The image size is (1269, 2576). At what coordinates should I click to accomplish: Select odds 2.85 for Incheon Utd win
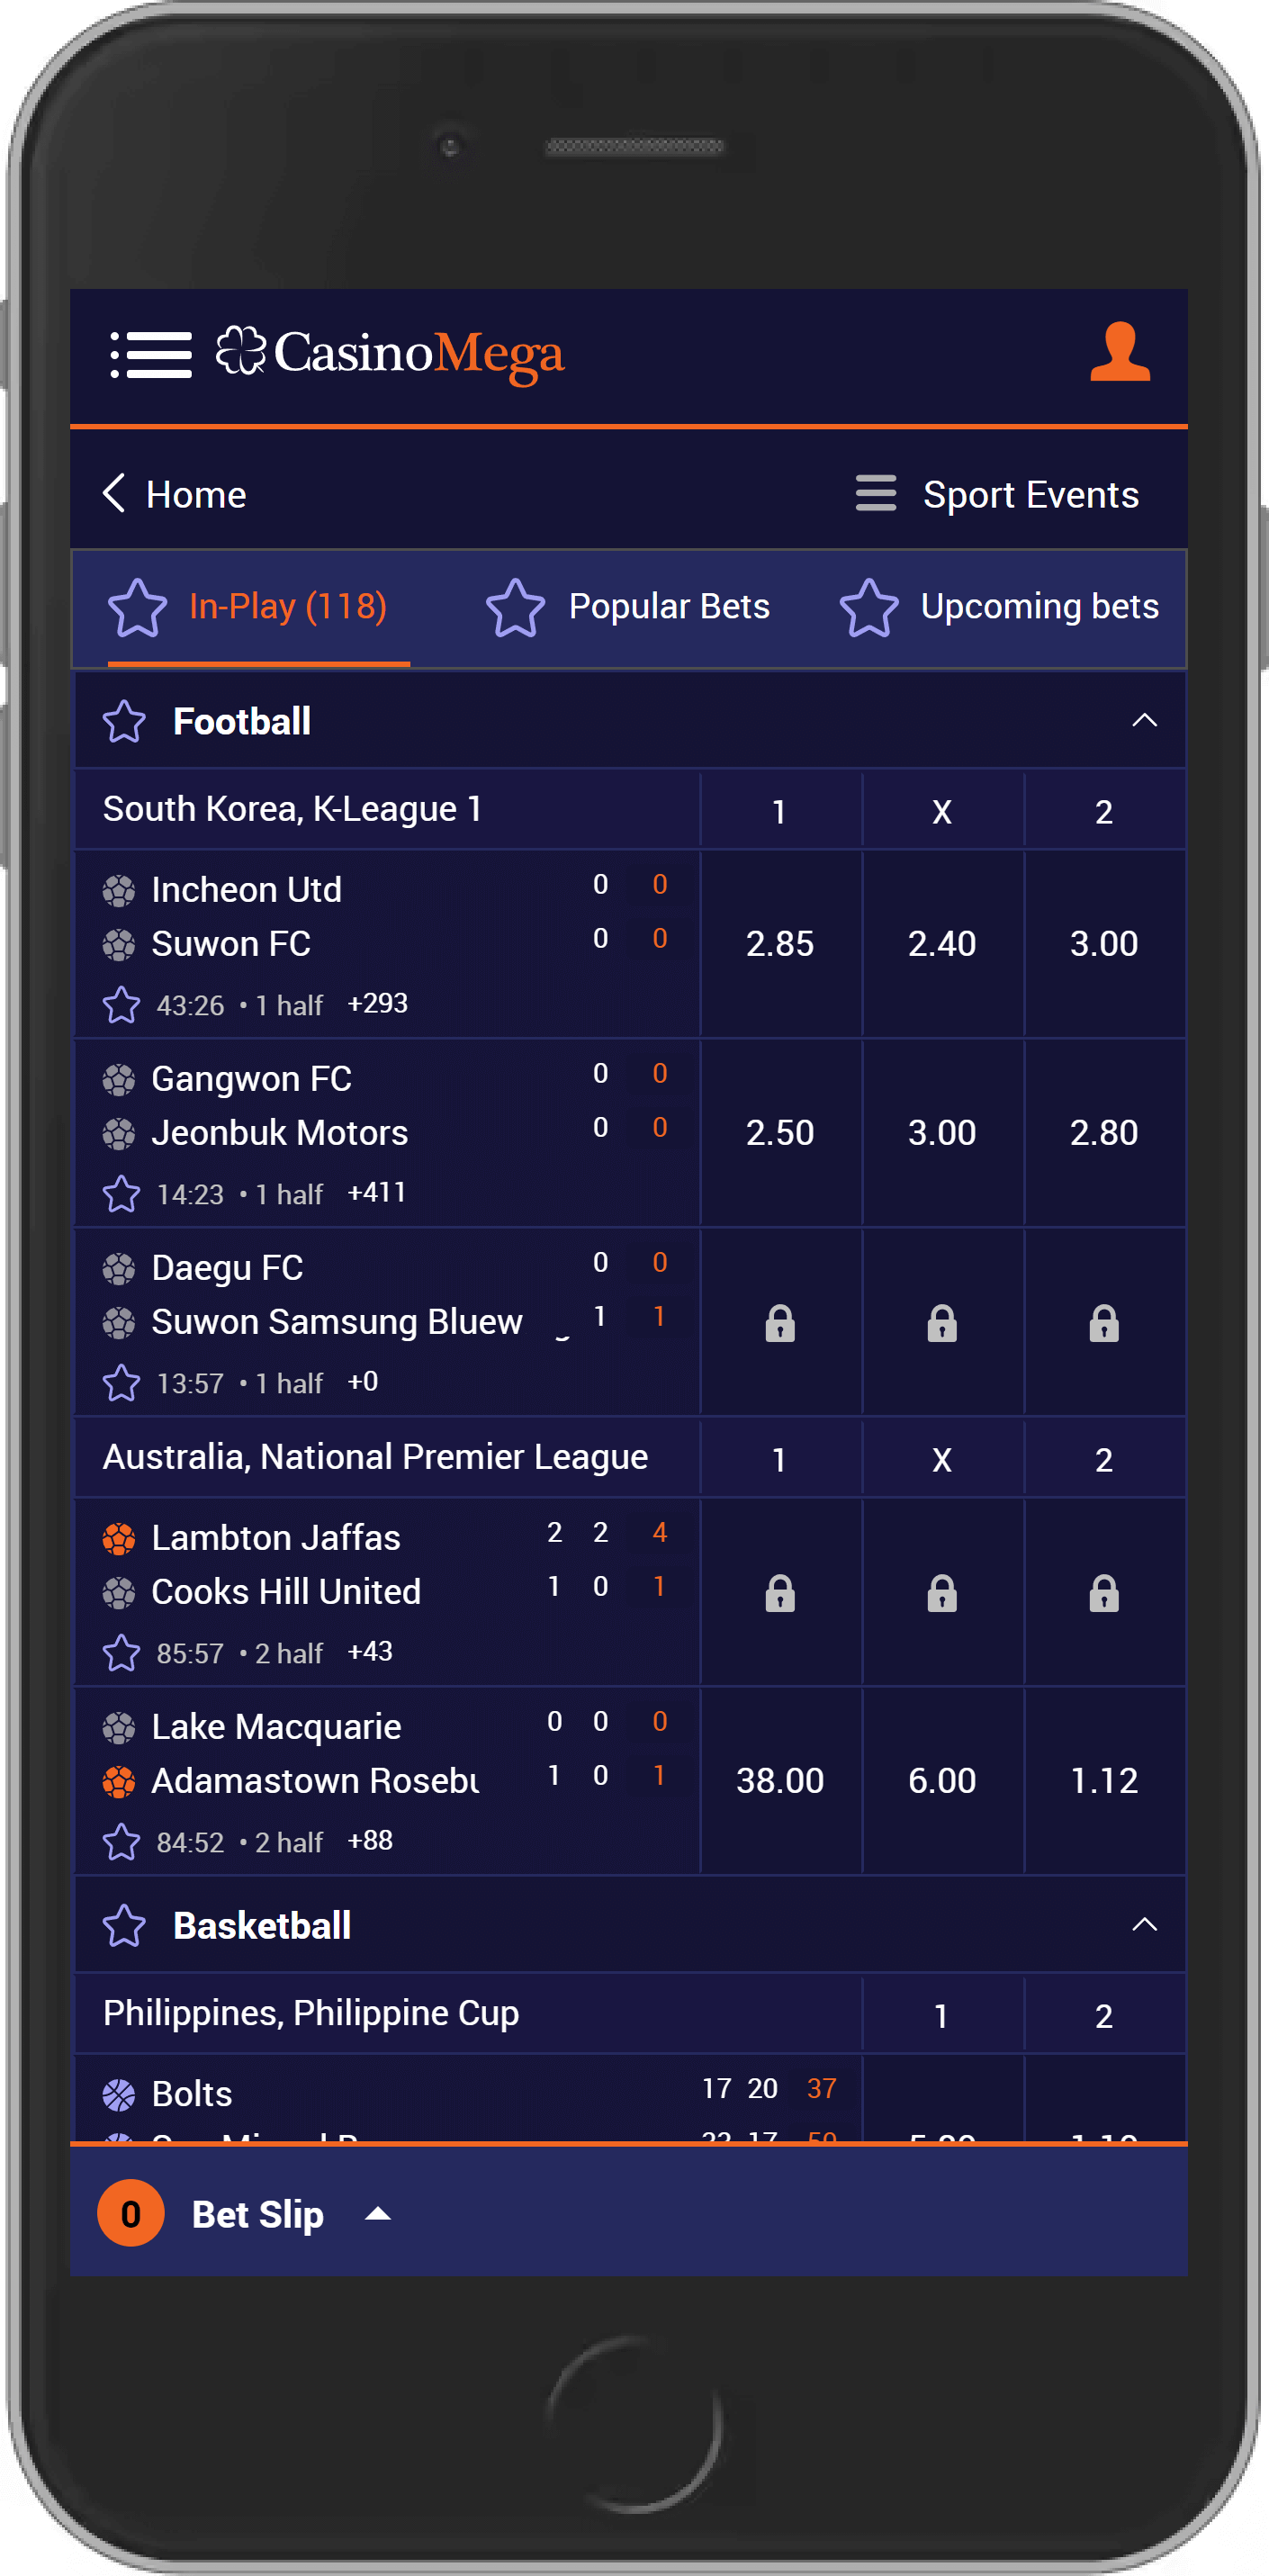point(780,943)
